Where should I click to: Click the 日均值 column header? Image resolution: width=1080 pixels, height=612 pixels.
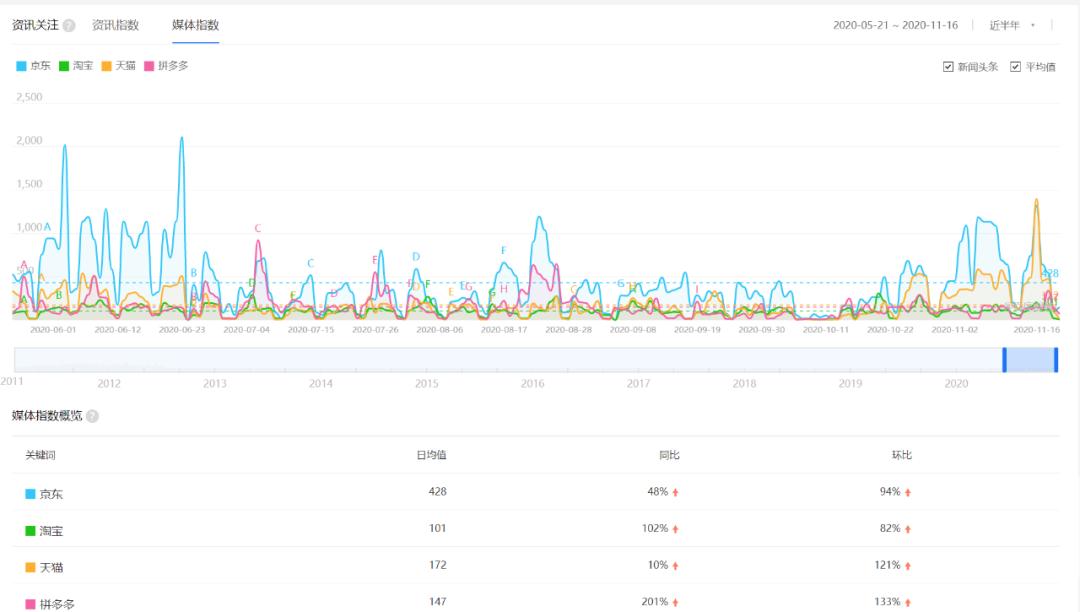[431, 455]
